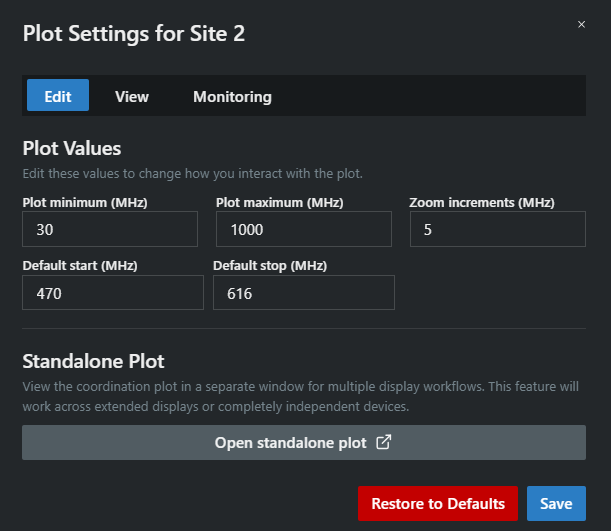611x531 pixels.
Task: Focus the Plot maximum field showing 1000
Action: pyautogui.click(x=303, y=229)
